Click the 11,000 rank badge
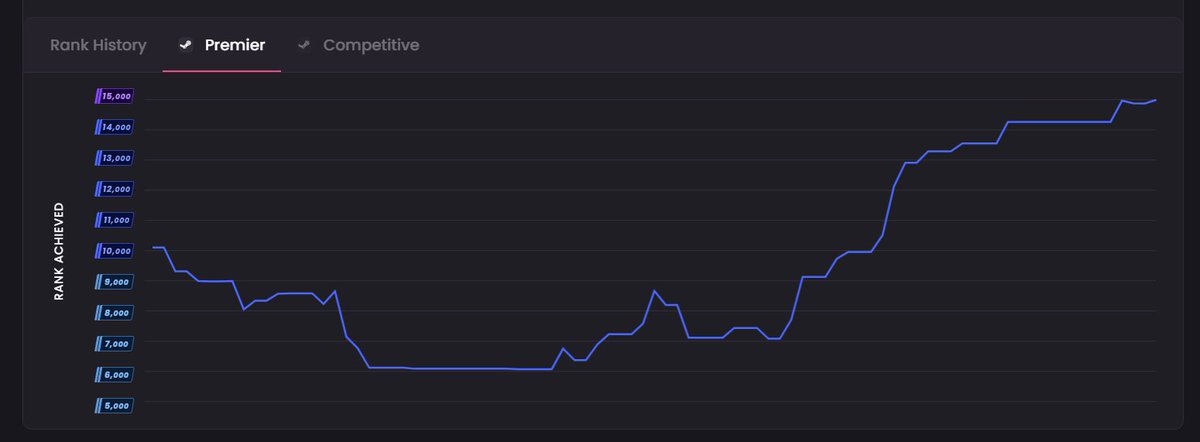The height and width of the screenshot is (442, 1200). 115,220
